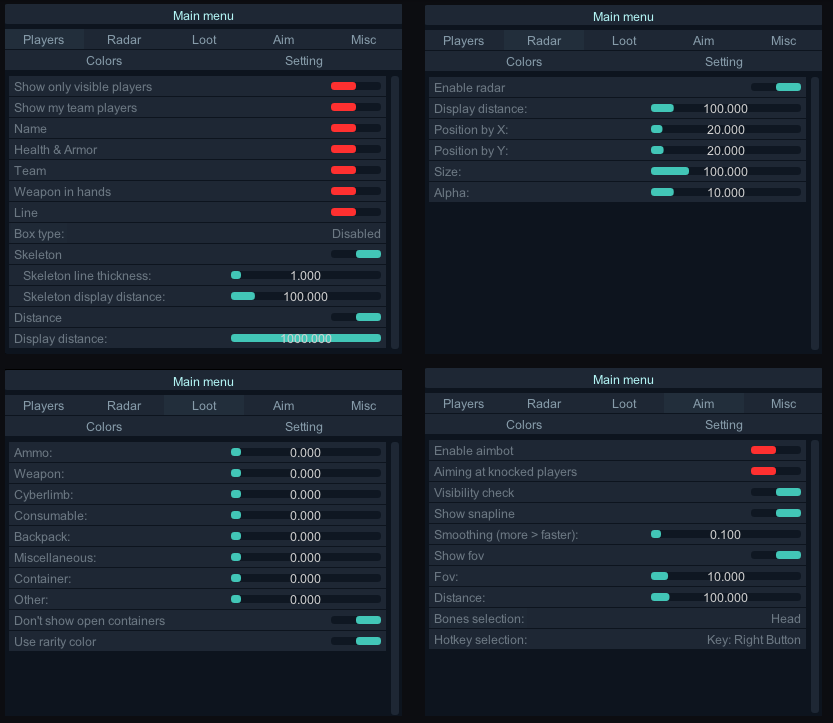Open the Colors tab in Radar panel

523,61
